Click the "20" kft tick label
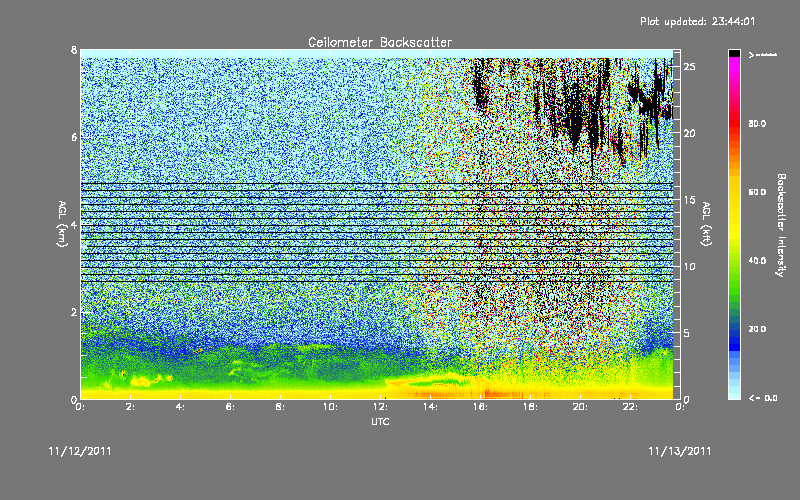 [x=690, y=133]
